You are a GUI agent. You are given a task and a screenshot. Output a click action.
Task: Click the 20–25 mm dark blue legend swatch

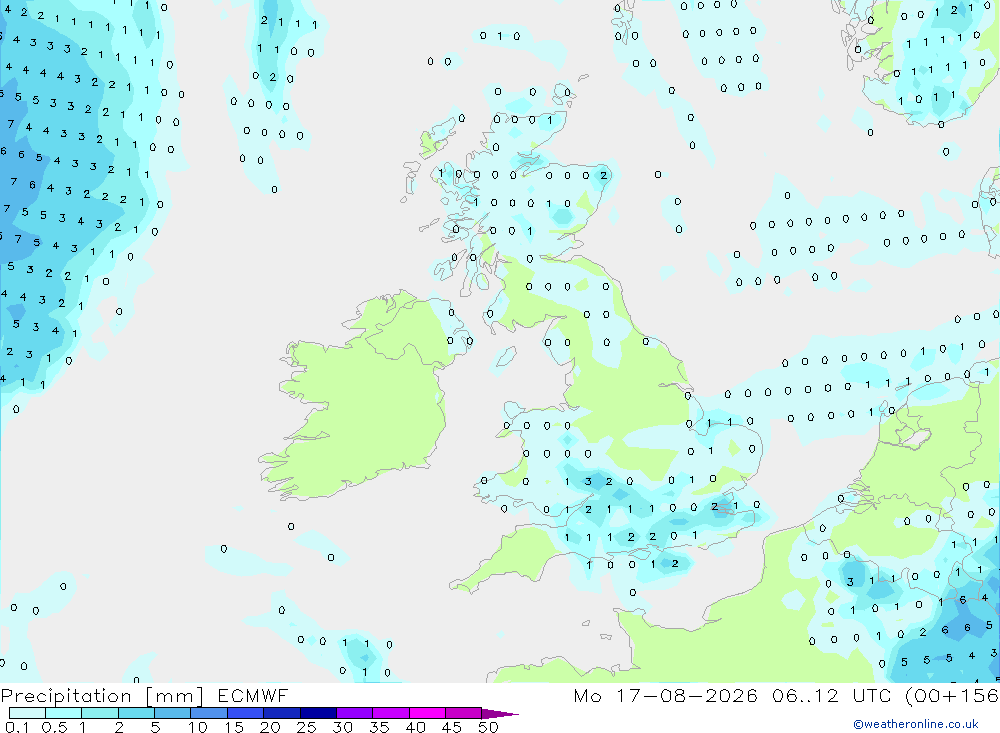tap(281, 713)
